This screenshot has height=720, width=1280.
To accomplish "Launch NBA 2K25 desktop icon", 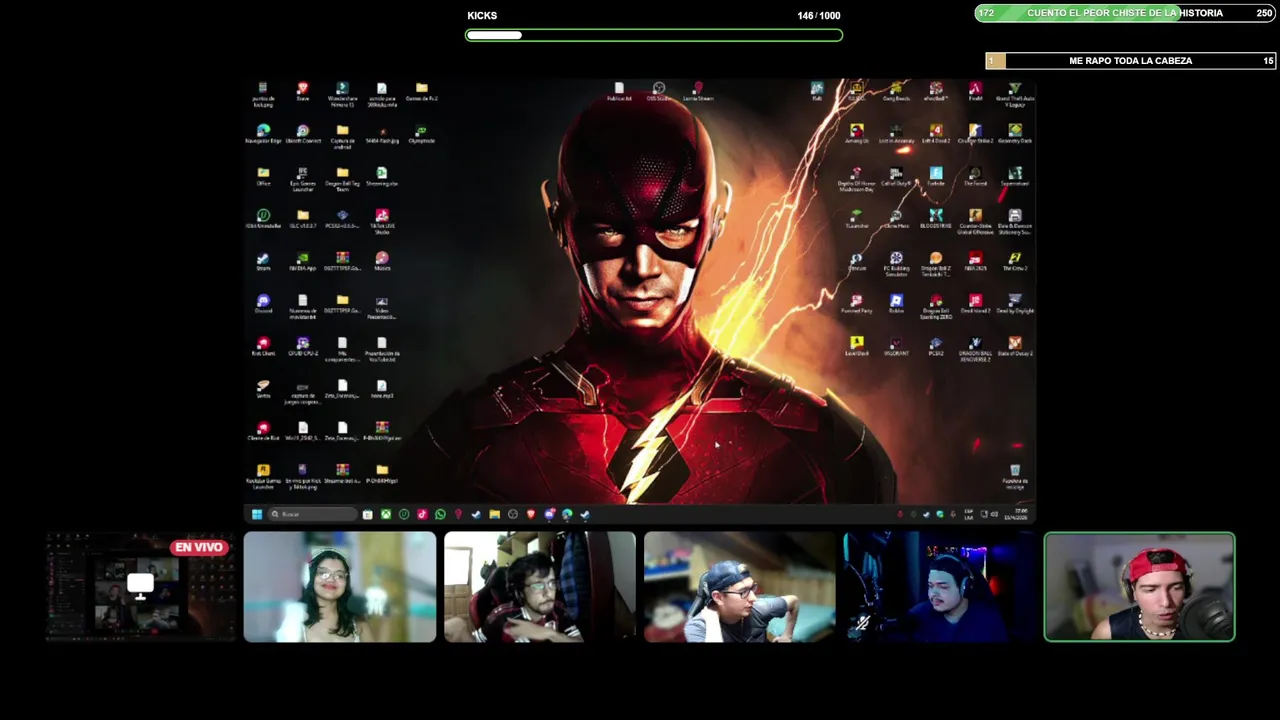I will tap(975, 261).
